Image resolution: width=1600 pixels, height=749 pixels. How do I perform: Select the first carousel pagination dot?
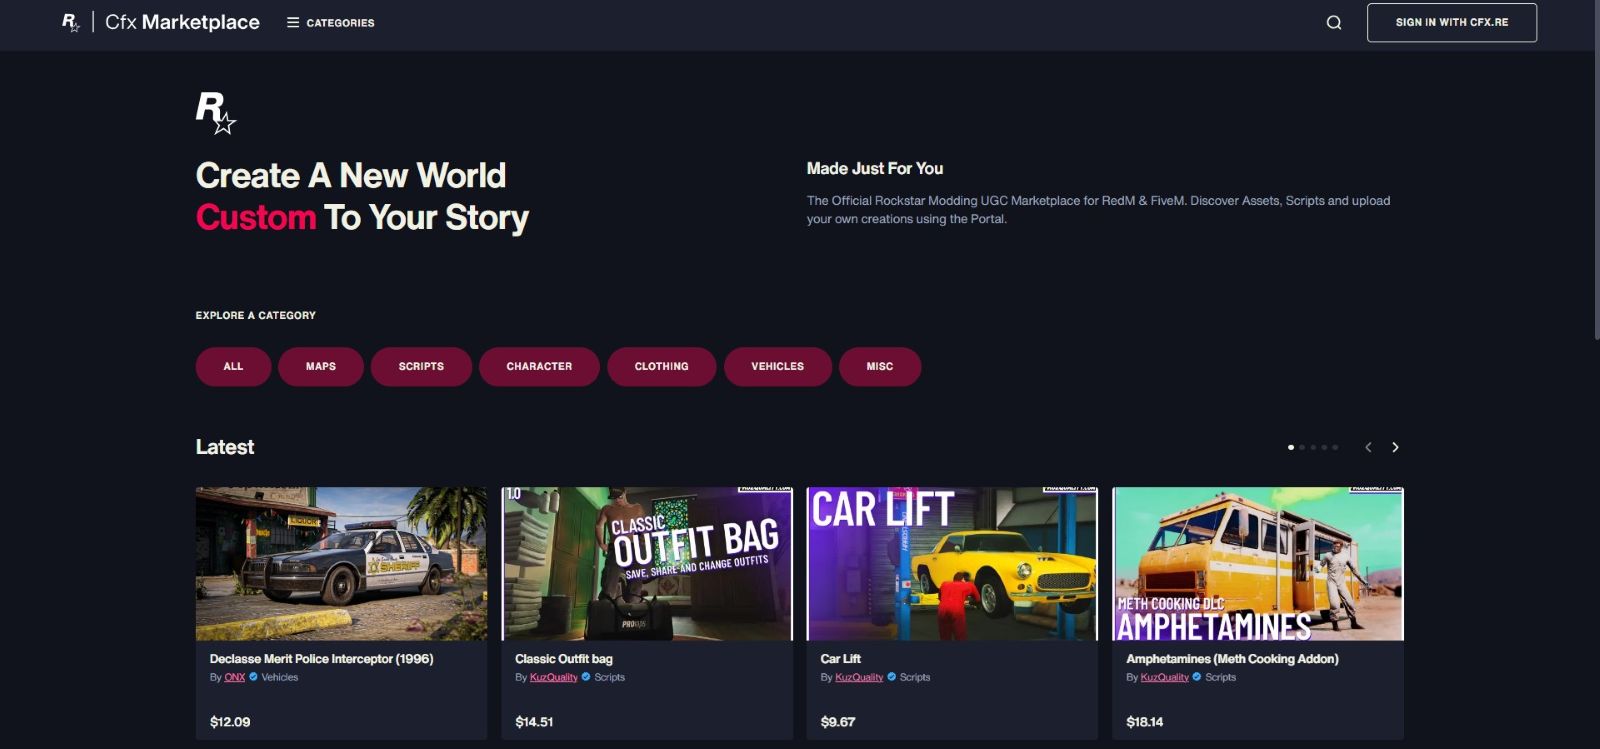click(x=1291, y=447)
